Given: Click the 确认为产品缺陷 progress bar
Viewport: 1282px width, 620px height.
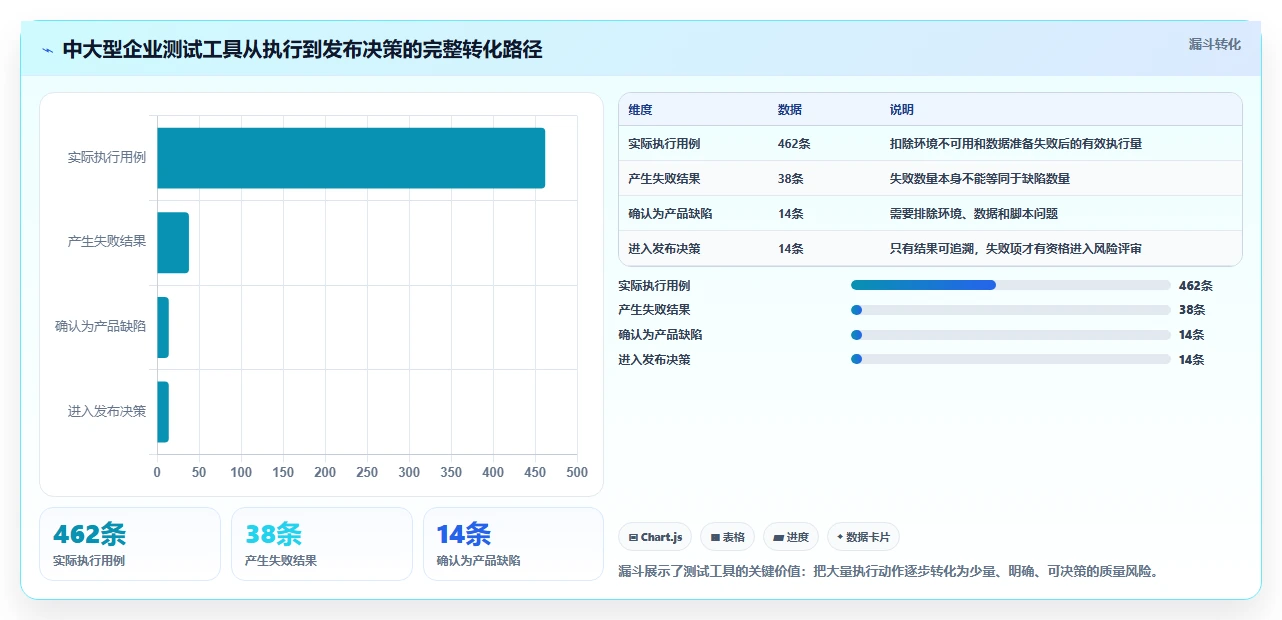Looking at the screenshot, I should point(1010,335).
